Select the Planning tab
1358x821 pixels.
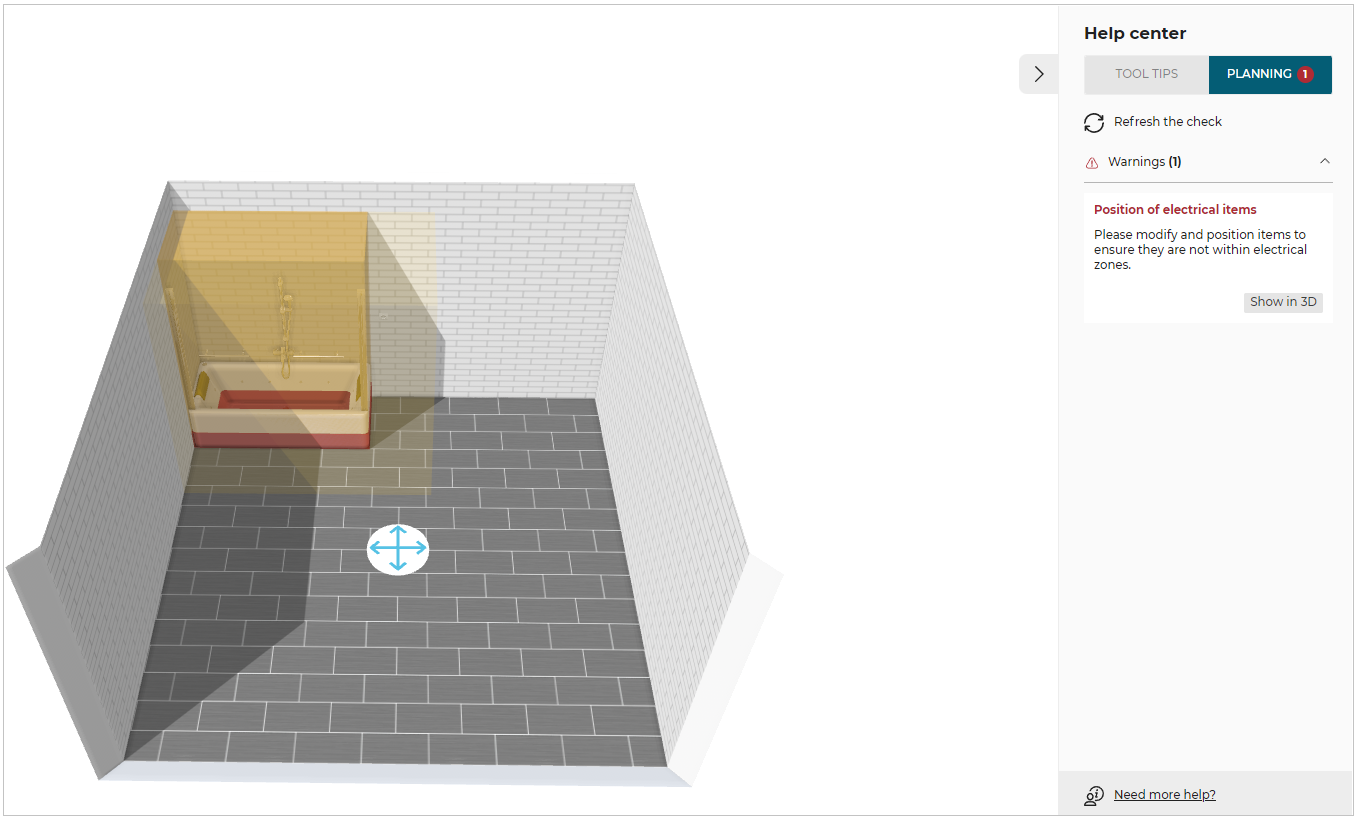1258,74
